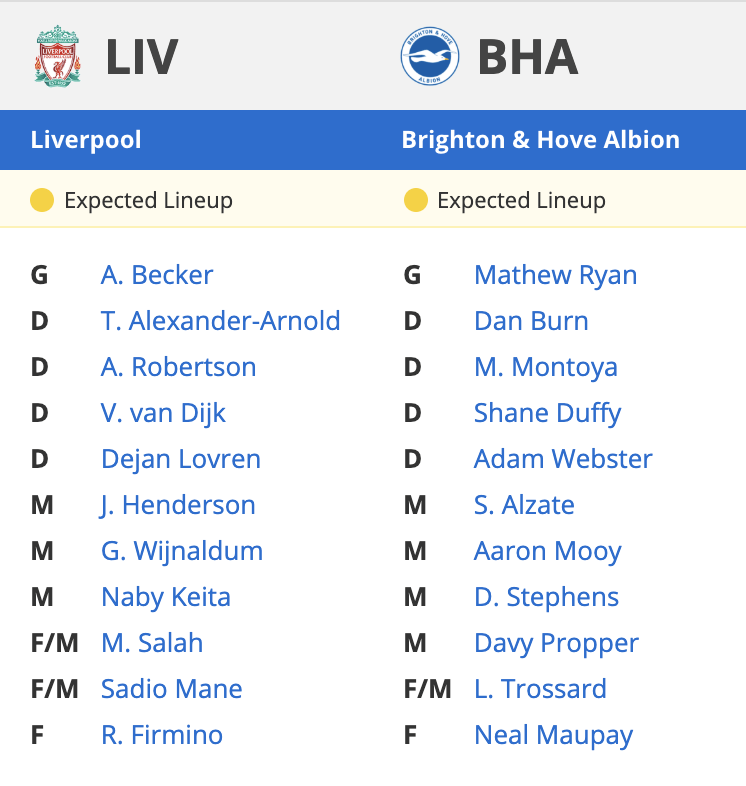This screenshot has width=746, height=786.
Task: Click J. Henderson player name
Action: [177, 505]
